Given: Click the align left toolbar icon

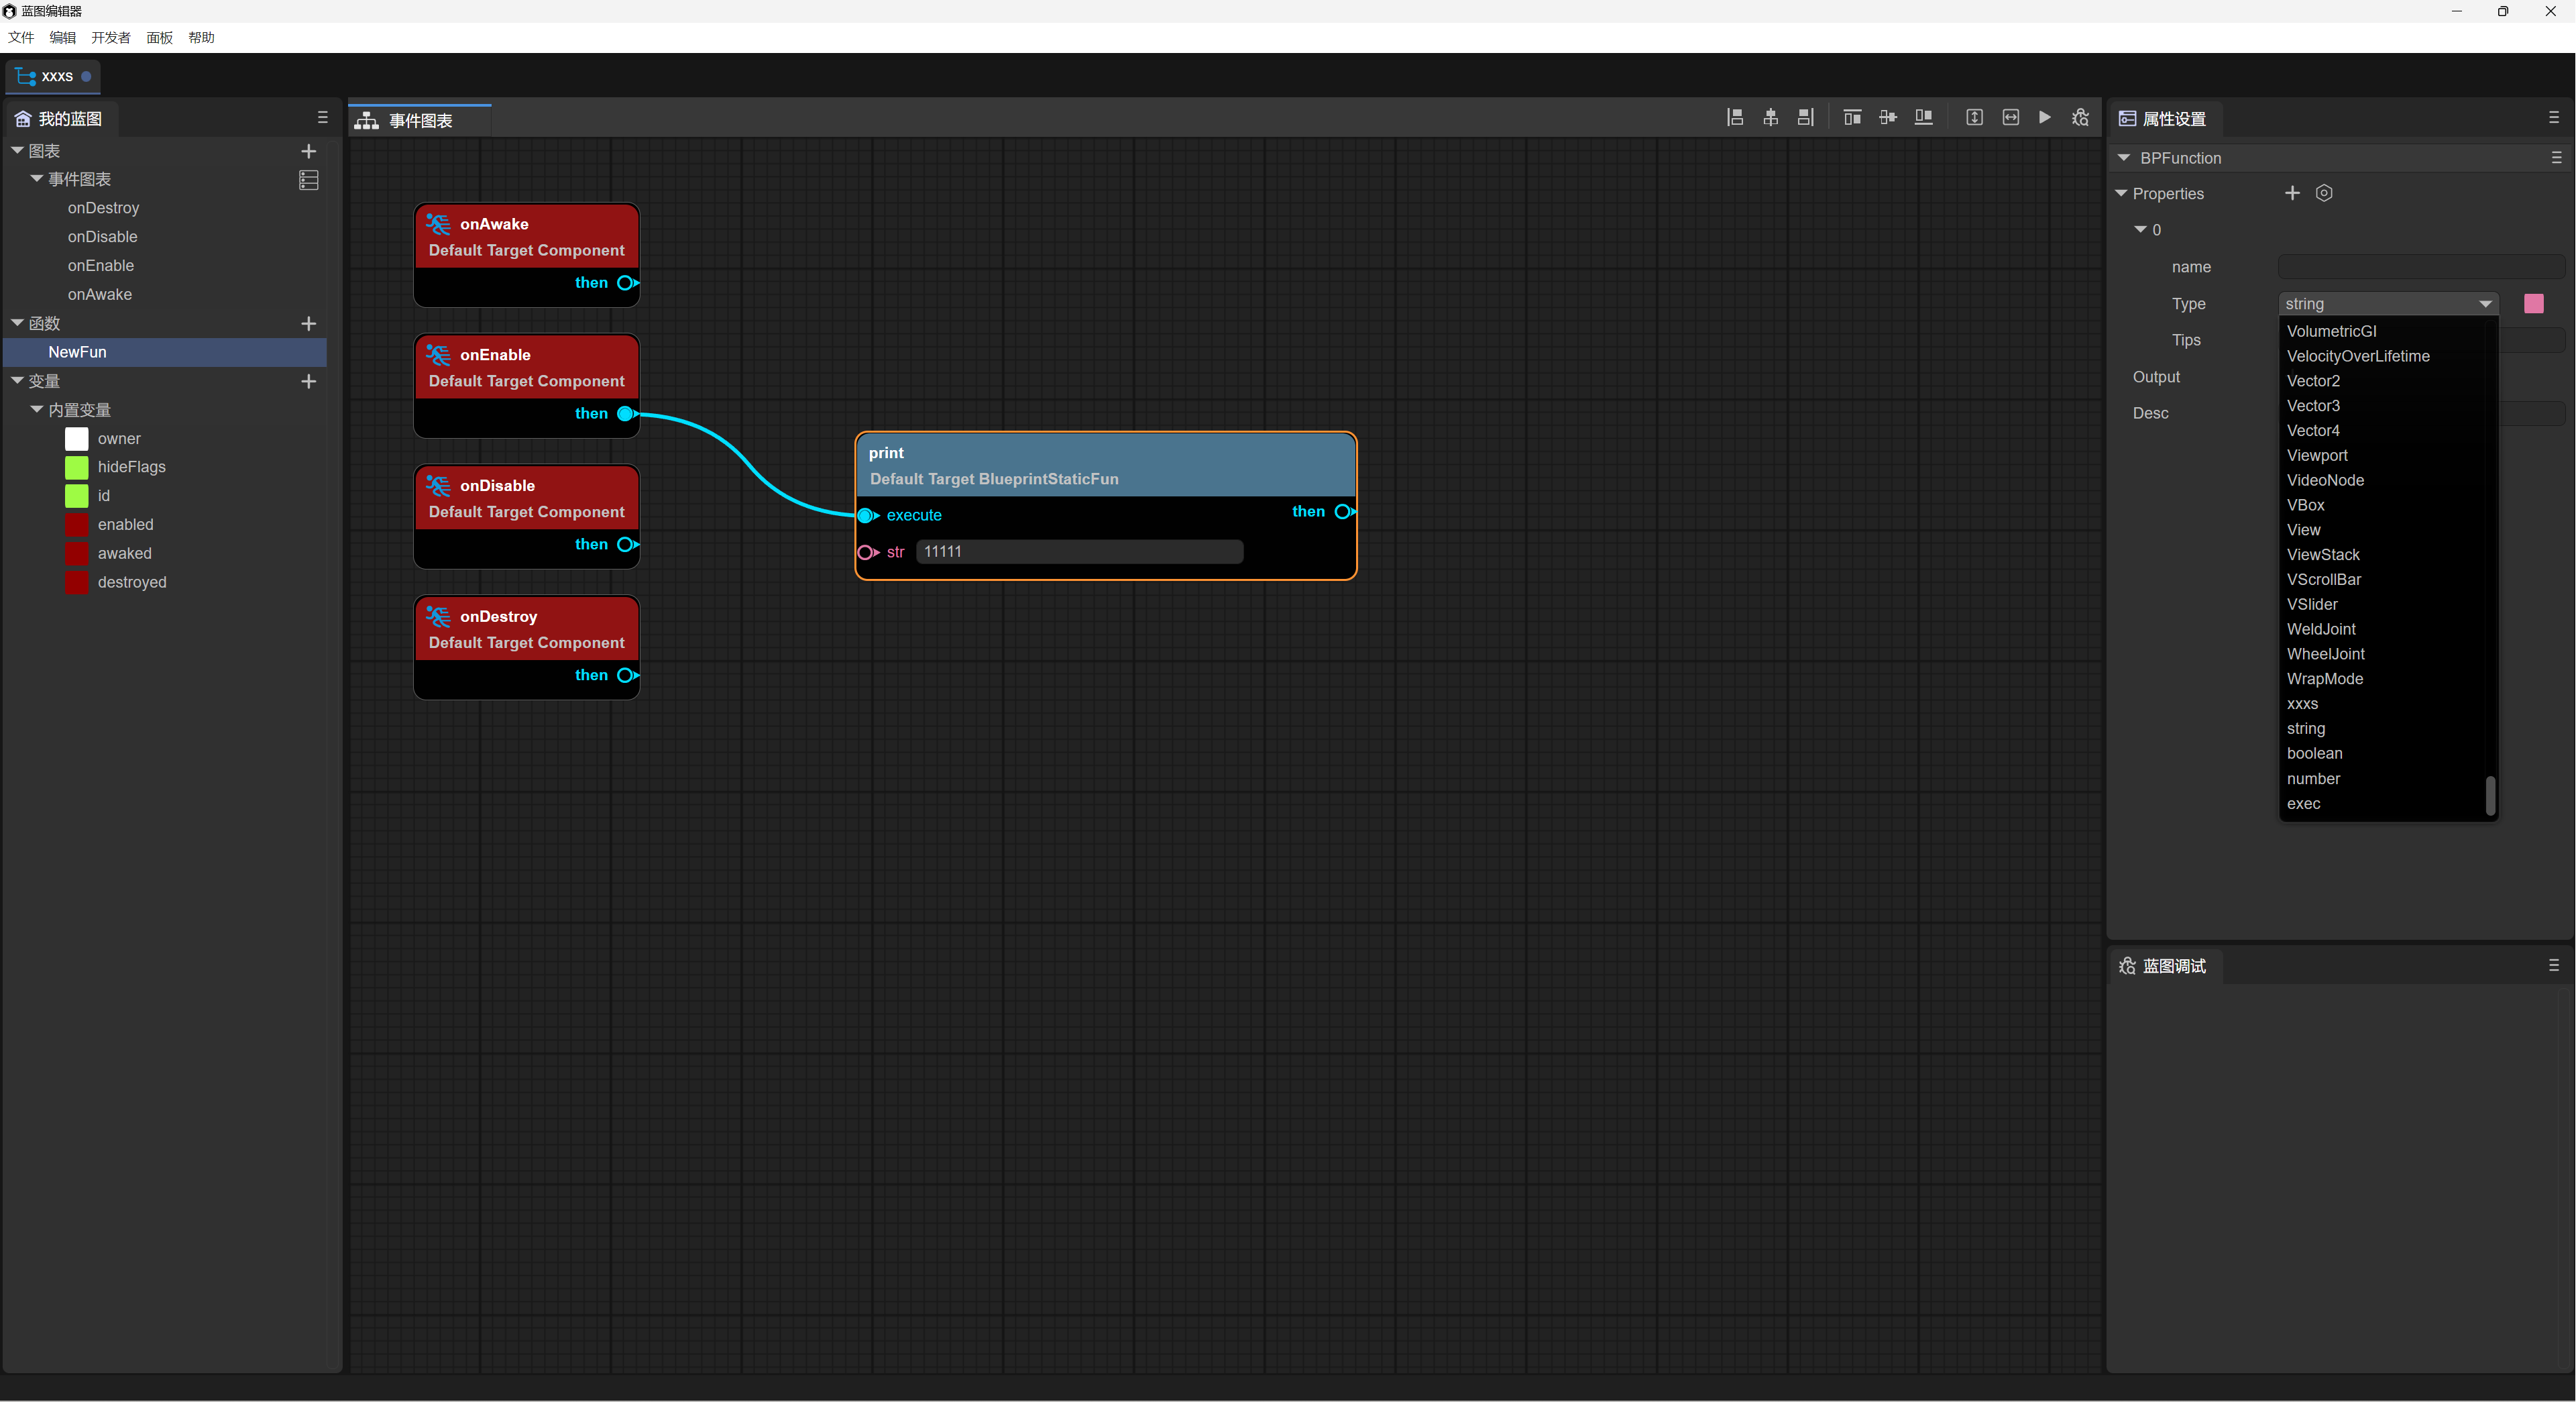Looking at the screenshot, I should [1735, 118].
